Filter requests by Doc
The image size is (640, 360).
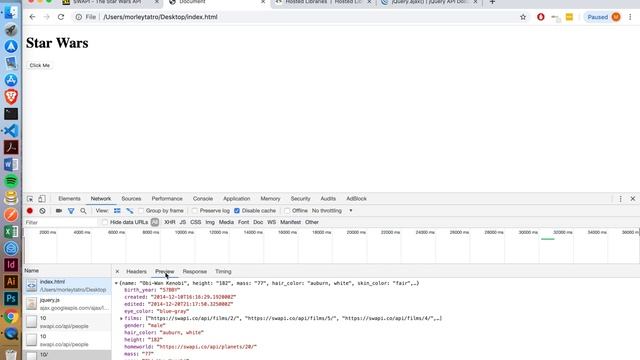tap(258, 222)
